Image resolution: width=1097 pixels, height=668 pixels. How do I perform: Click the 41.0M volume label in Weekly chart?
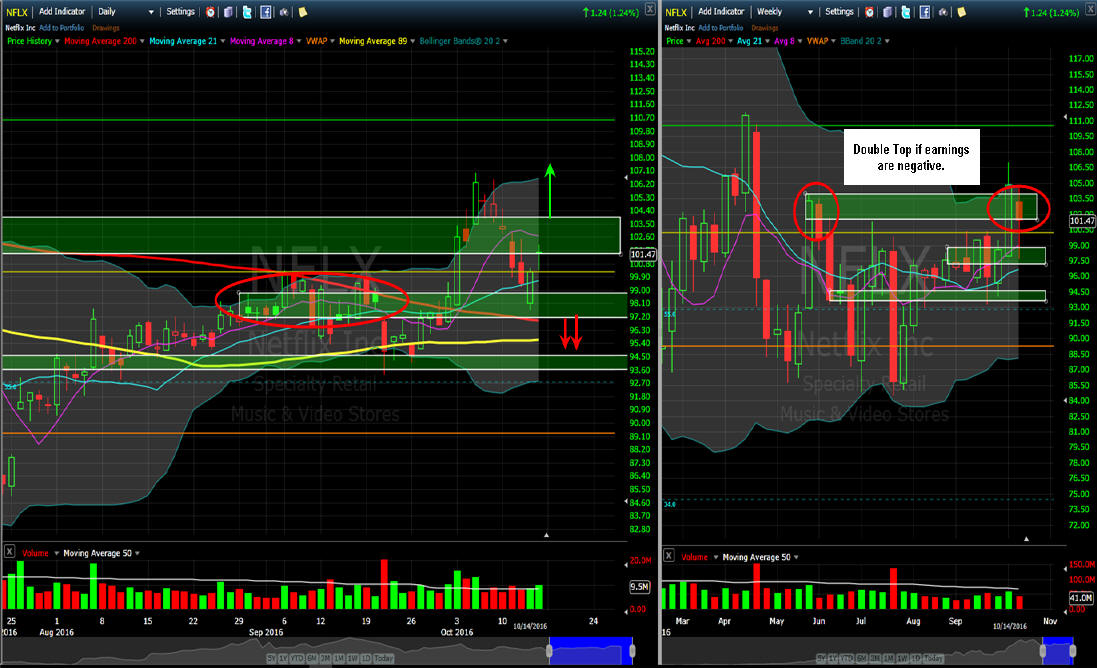1081,597
